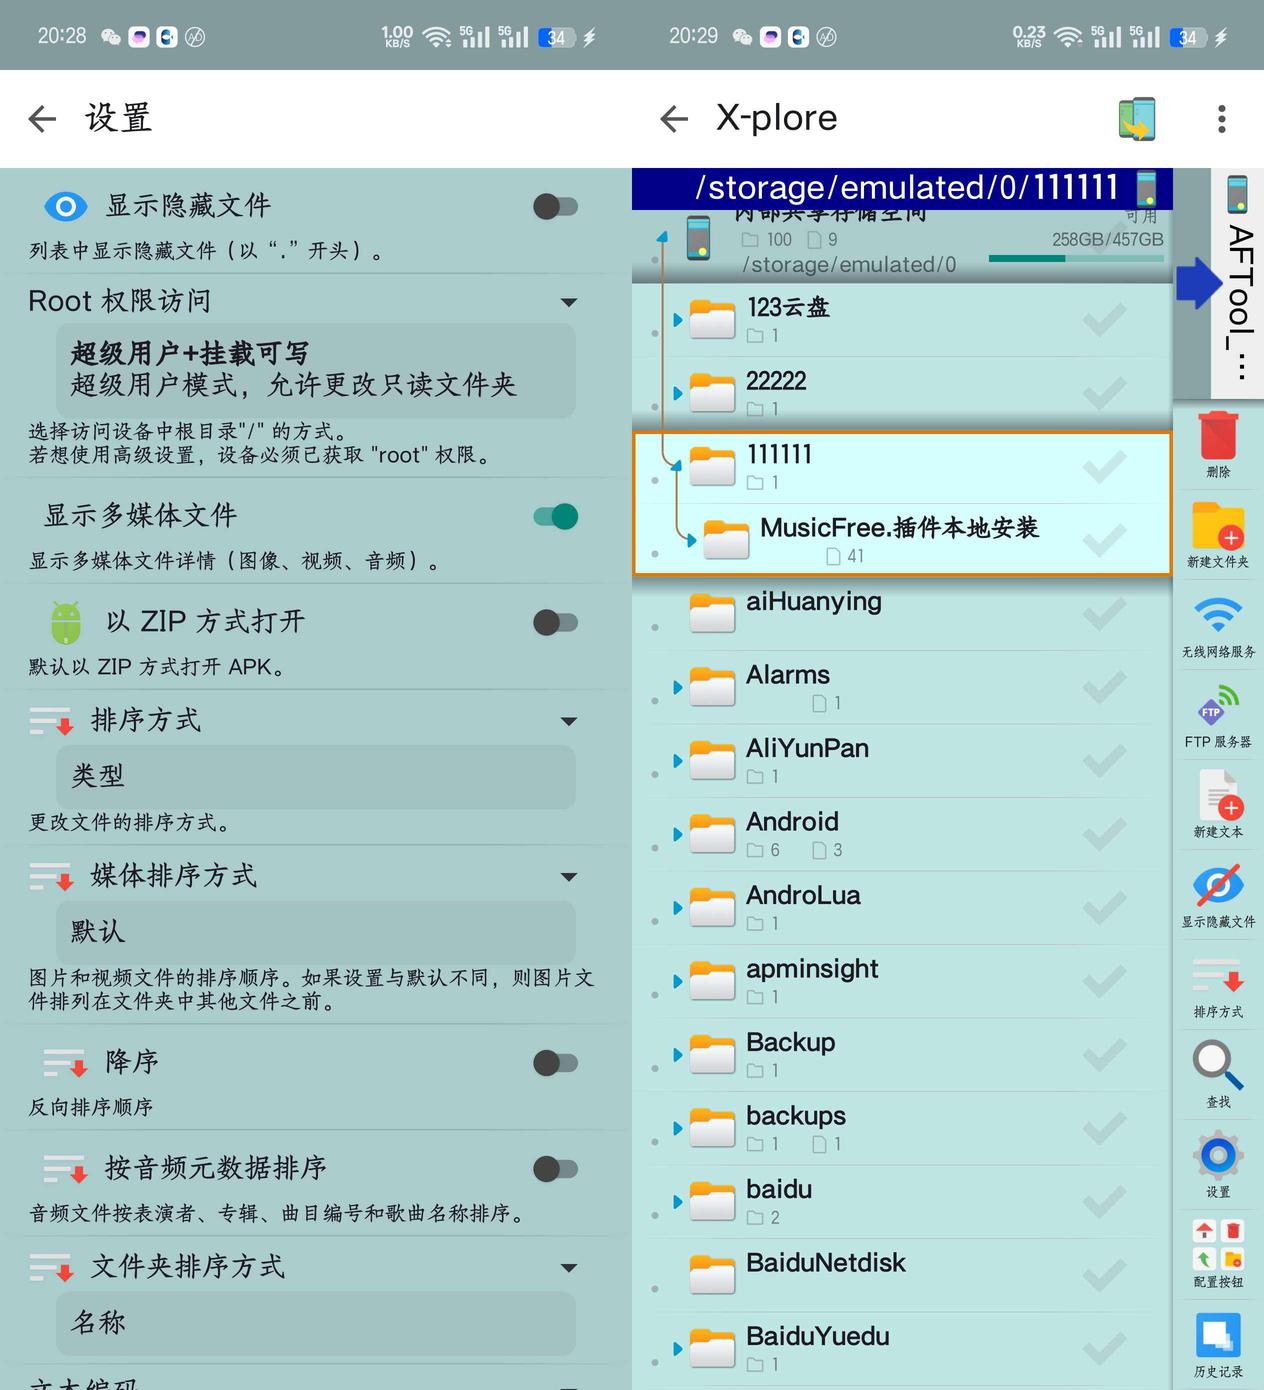Click the configure buttons icon
The width and height of the screenshot is (1264, 1390).
coord(1217,1246)
